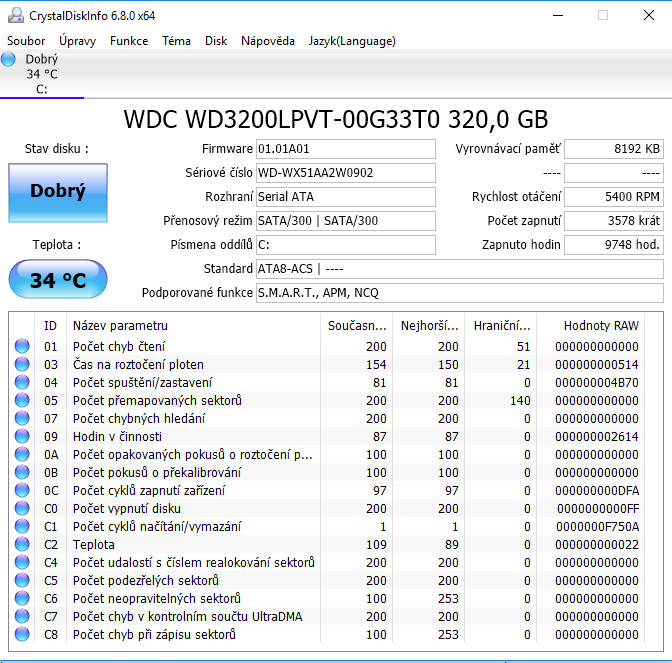Click the threshold value 140 in row 05

click(x=520, y=400)
